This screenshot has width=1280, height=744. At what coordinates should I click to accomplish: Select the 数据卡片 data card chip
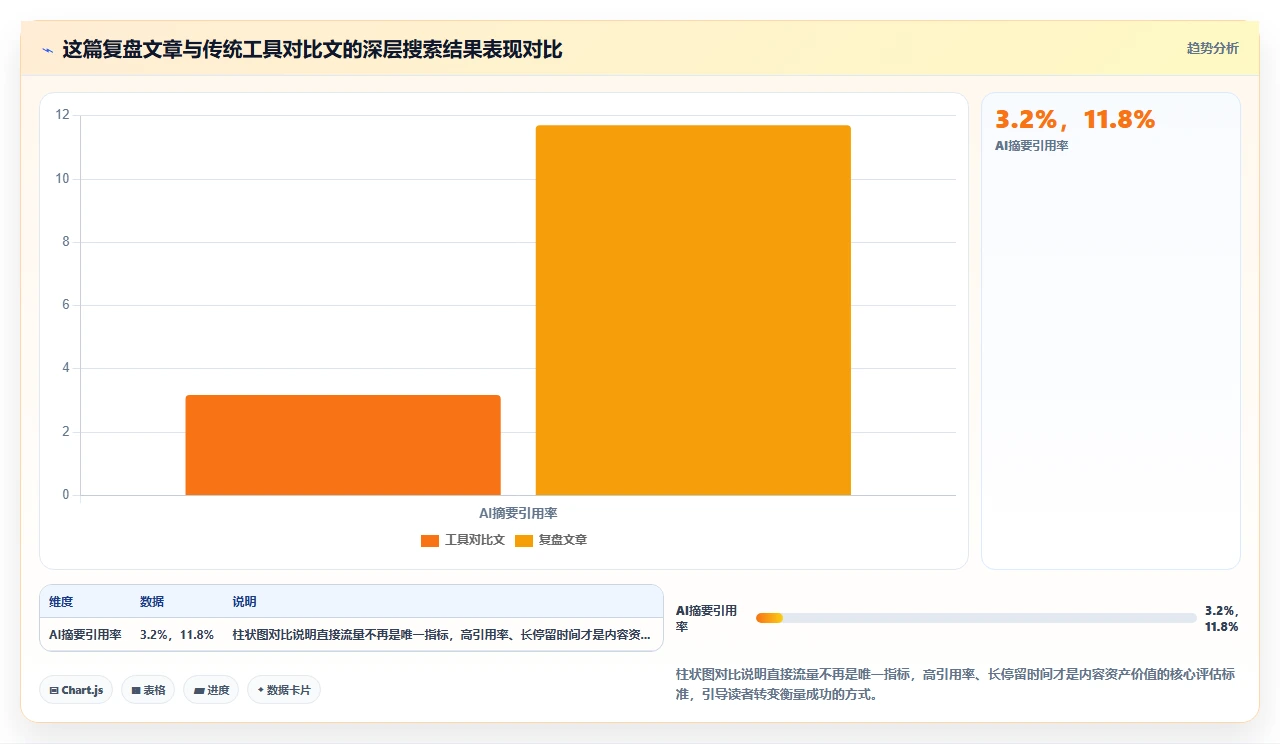[x=284, y=690]
